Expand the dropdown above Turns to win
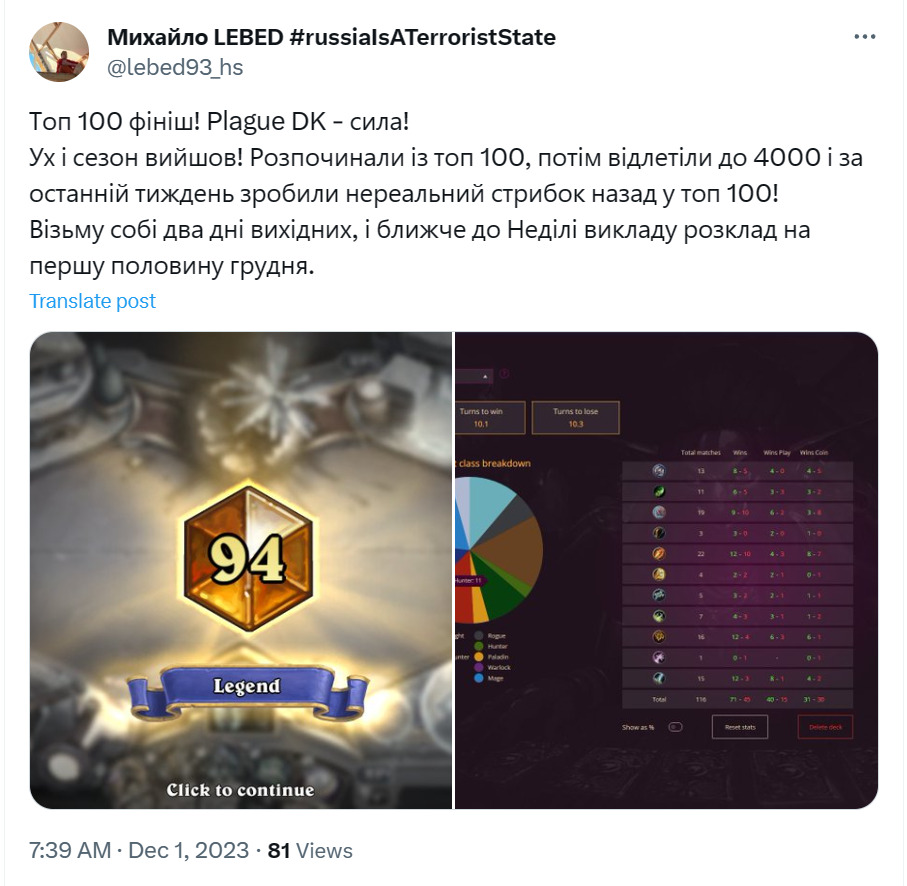The width and height of the screenshot is (907, 886). 474,376
